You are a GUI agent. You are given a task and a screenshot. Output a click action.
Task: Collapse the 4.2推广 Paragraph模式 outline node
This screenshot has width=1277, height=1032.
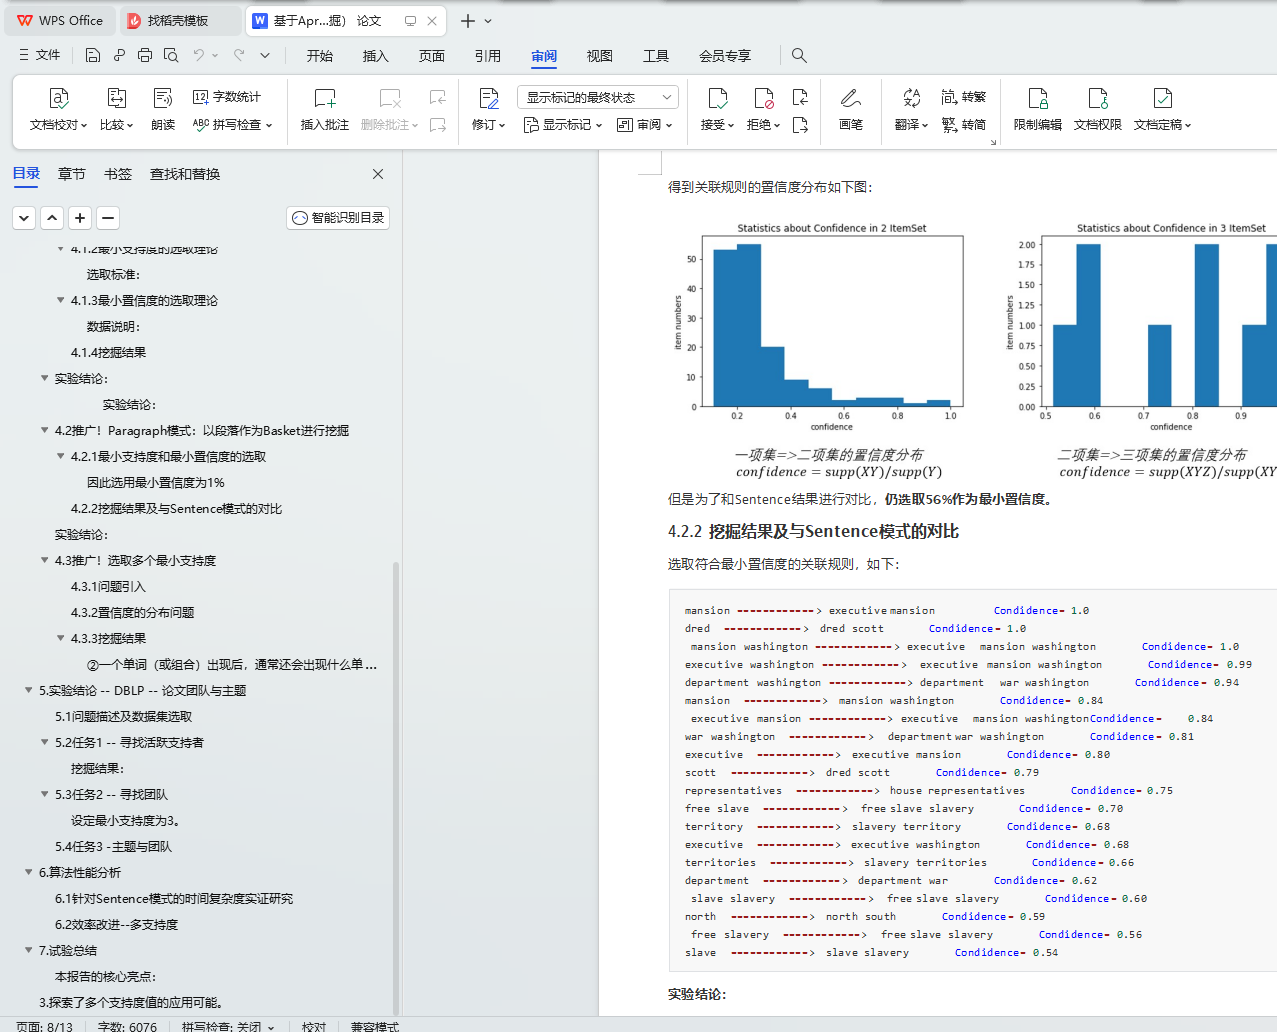(45, 430)
